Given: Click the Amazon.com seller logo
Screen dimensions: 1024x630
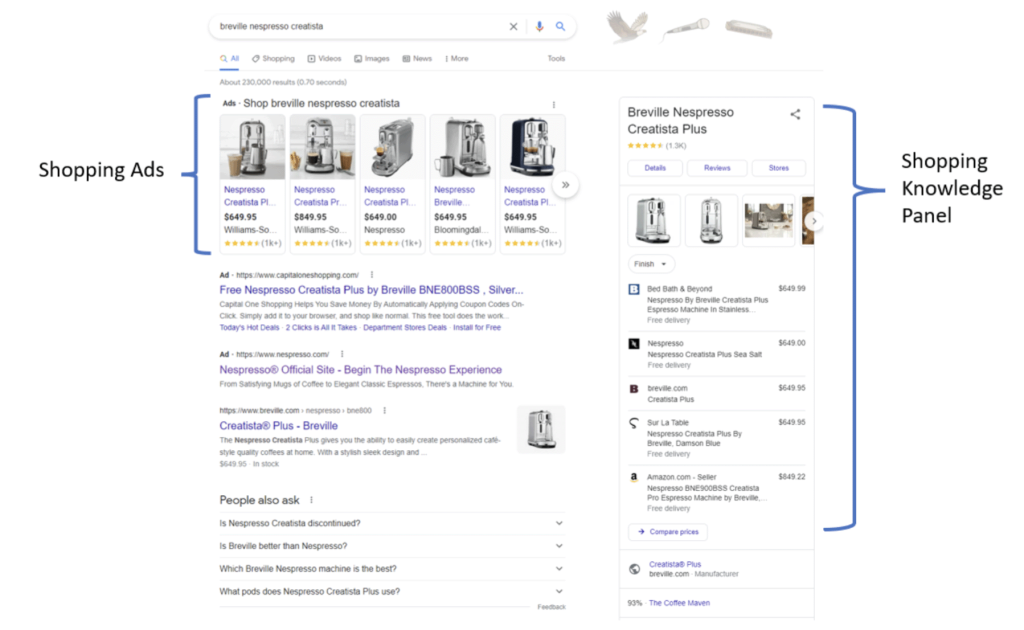Looking at the screenshot, I should click(x=633, y=477).
